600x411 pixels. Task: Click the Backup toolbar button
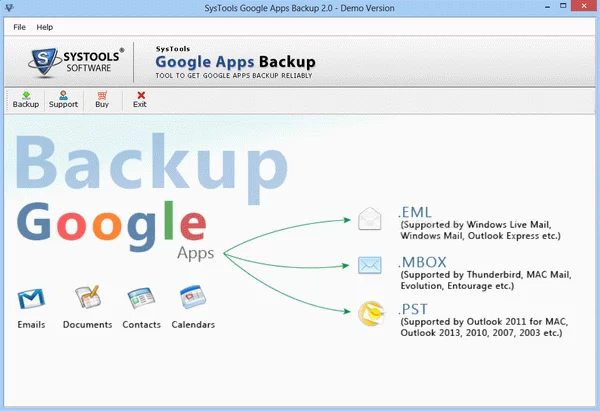click(x=26, y=100)
